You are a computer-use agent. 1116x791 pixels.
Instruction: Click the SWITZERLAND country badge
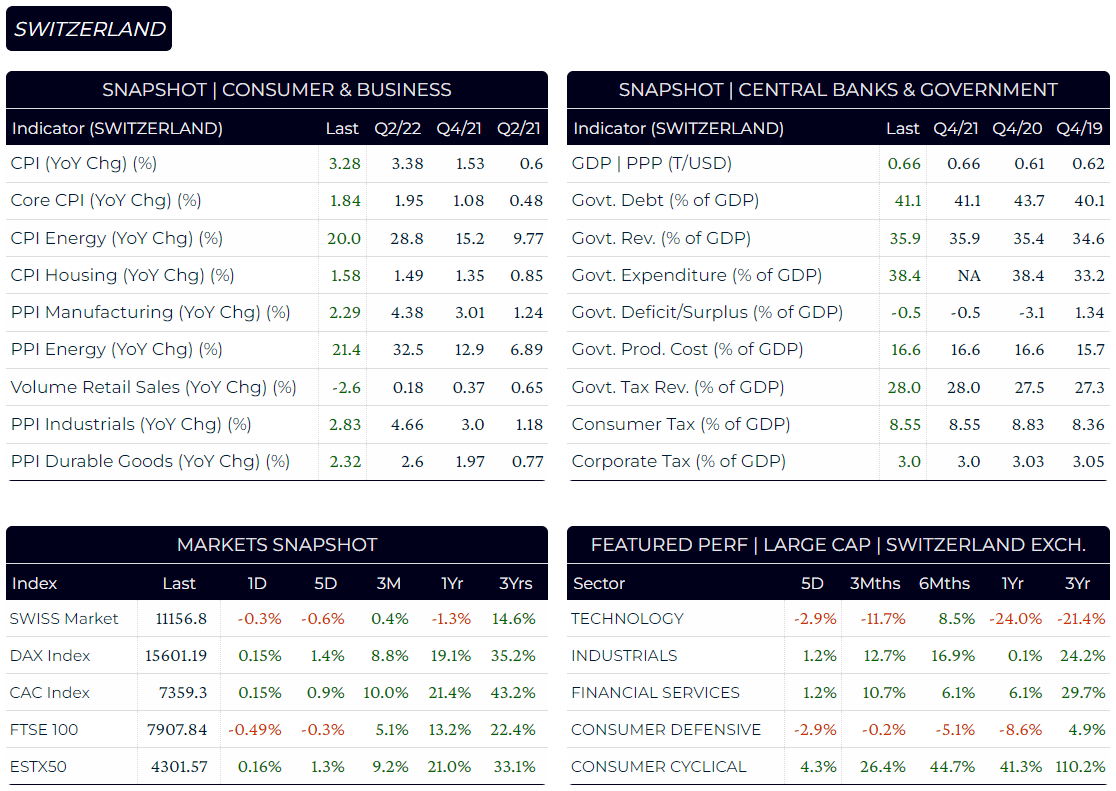89,28
